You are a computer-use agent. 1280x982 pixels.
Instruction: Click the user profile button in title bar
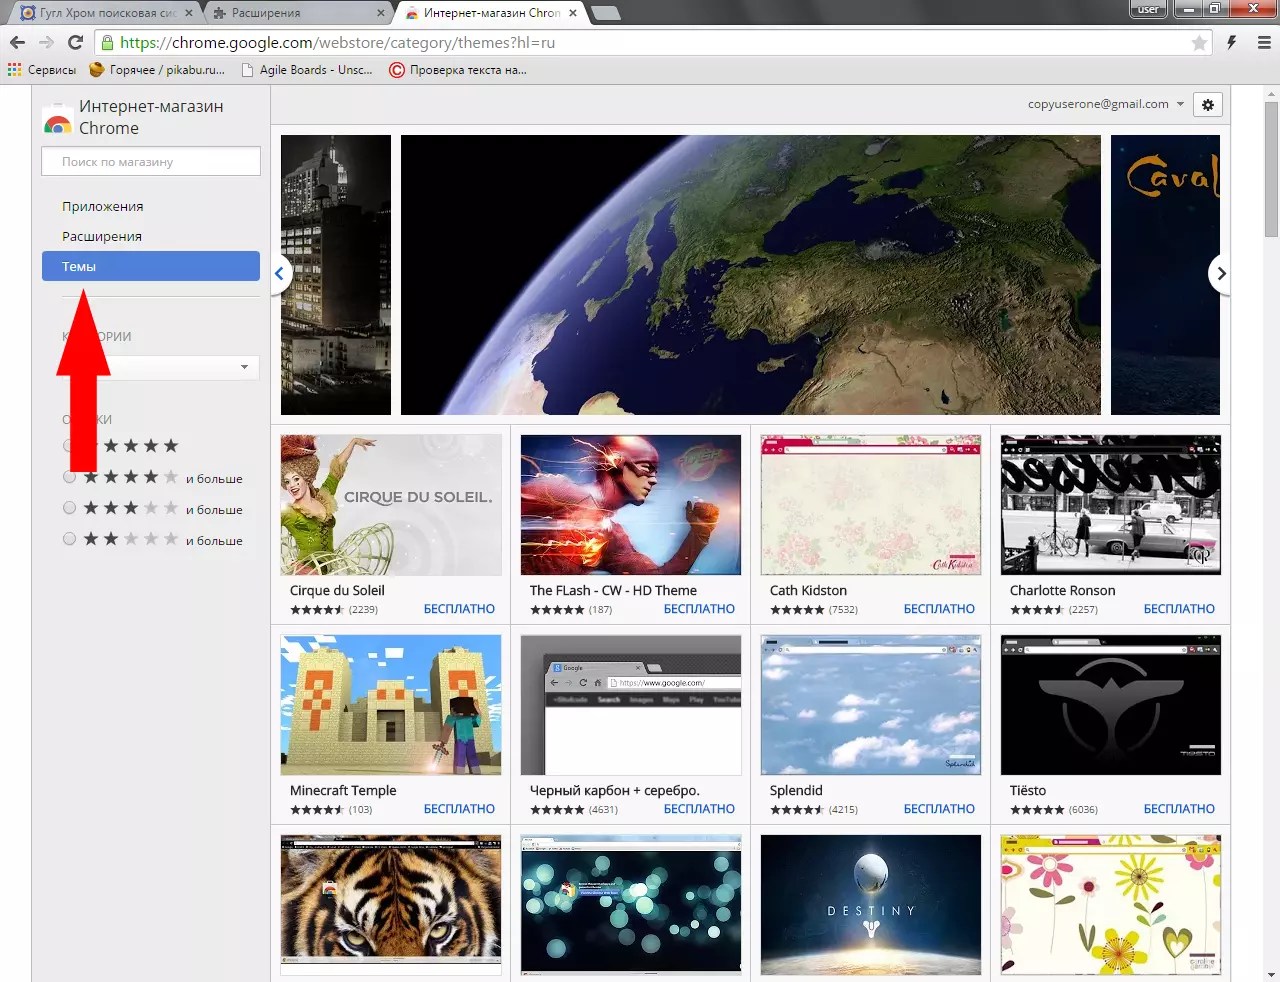[x=1148, y=9]
